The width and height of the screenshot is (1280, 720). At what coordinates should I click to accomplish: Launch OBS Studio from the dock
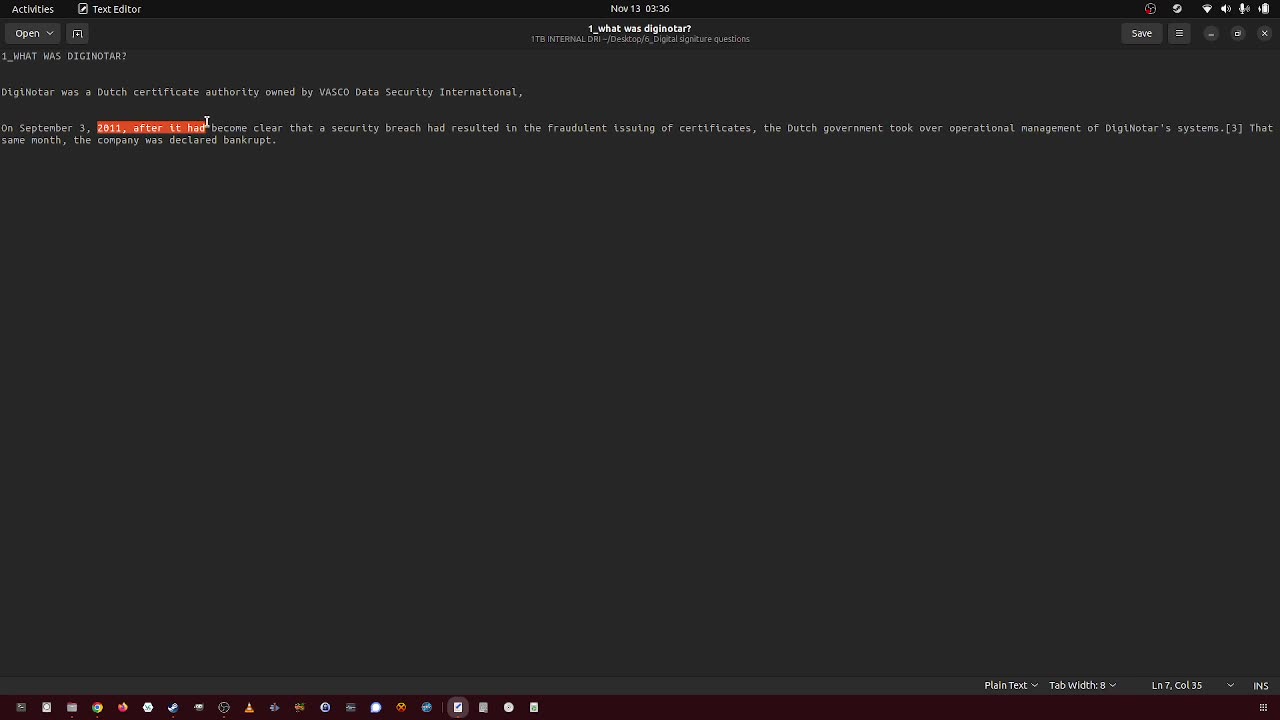point(224,707)
